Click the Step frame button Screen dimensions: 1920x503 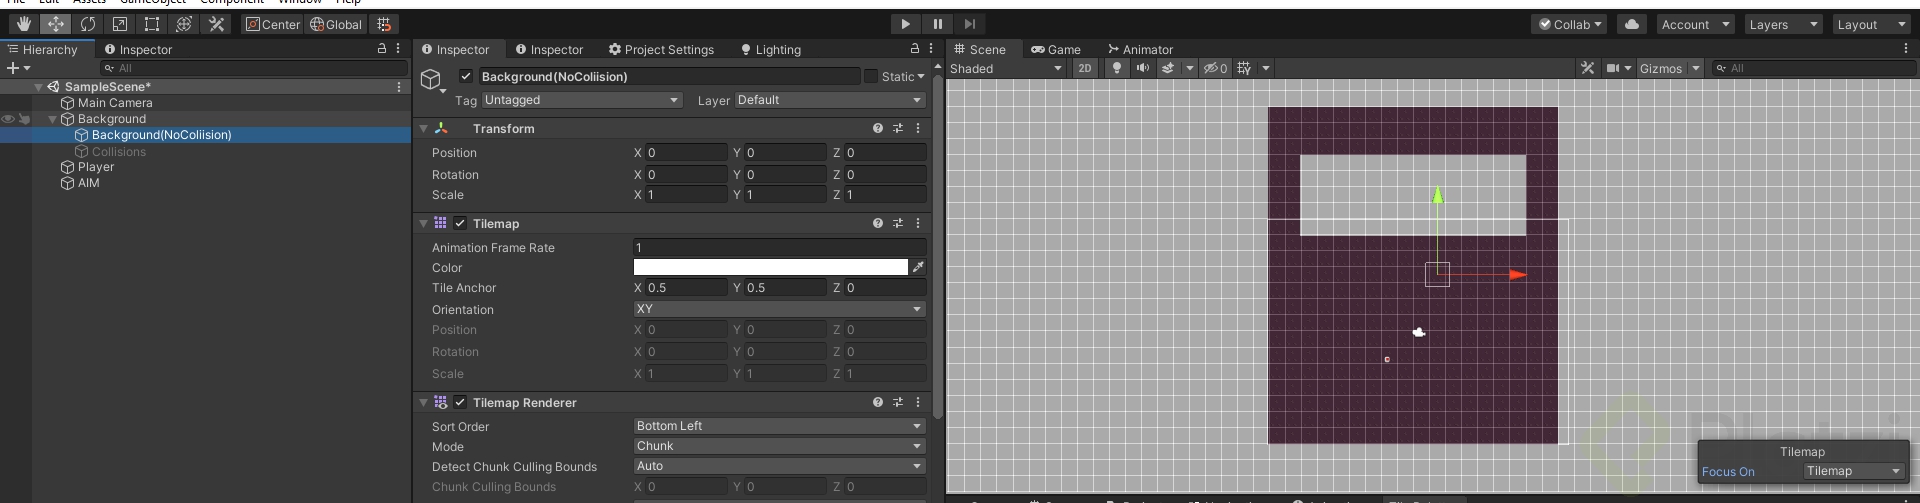click(969, 24)
